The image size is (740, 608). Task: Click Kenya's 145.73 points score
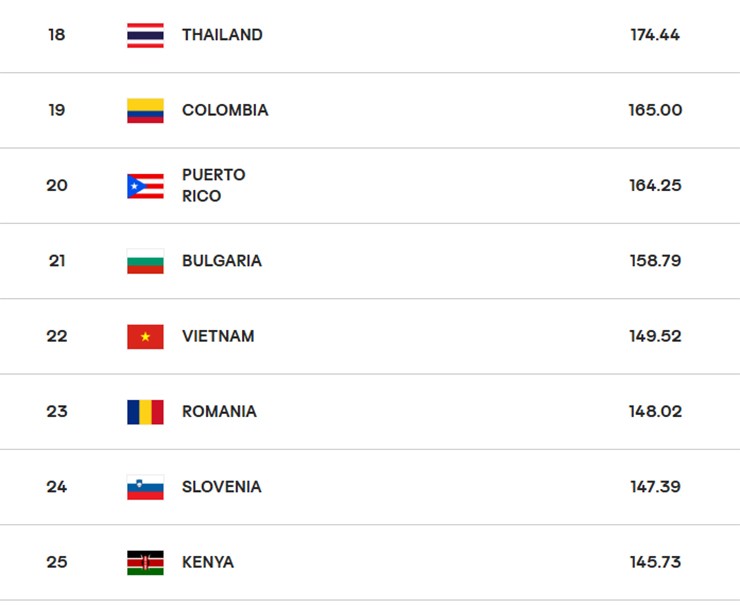tap(655, 562)
